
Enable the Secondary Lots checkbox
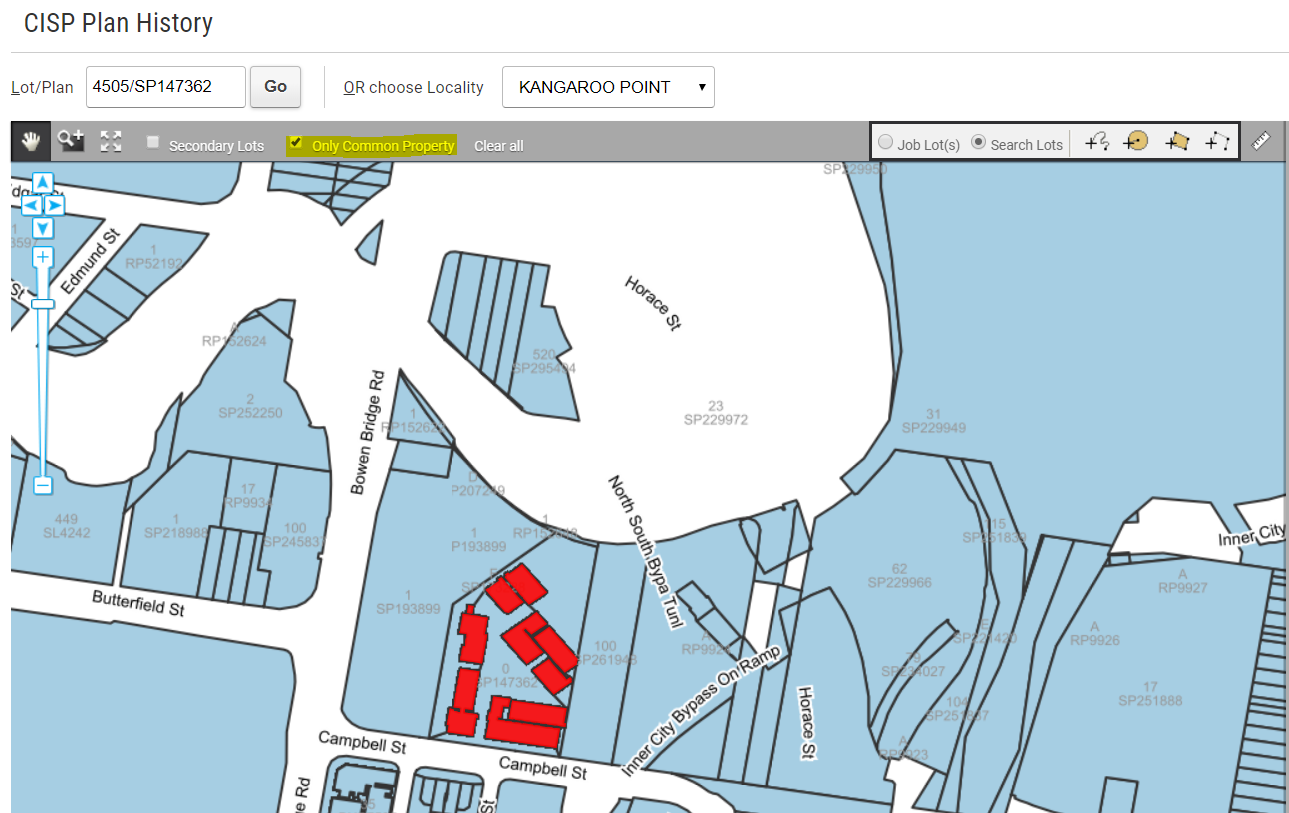[x=153, y=142]
